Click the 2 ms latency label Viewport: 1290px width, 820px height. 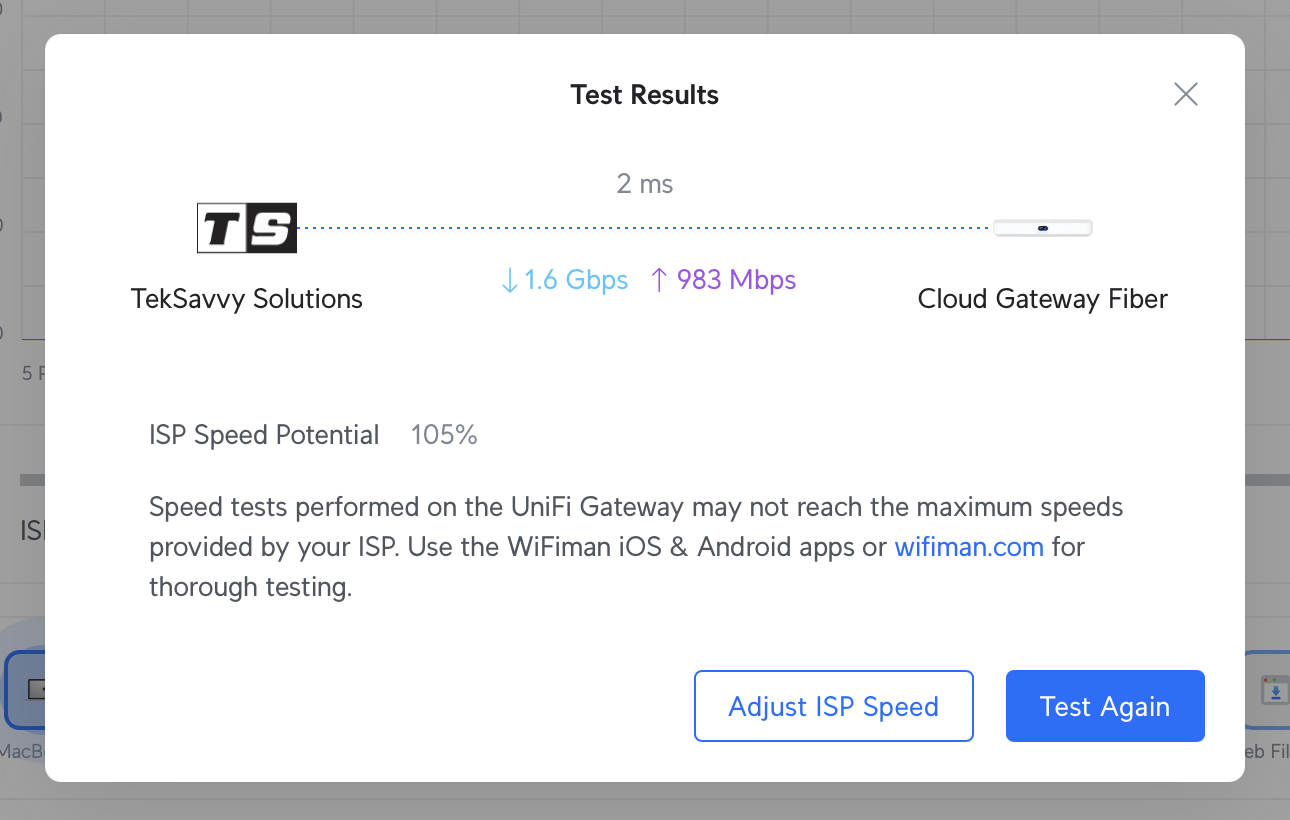(645, 184)
